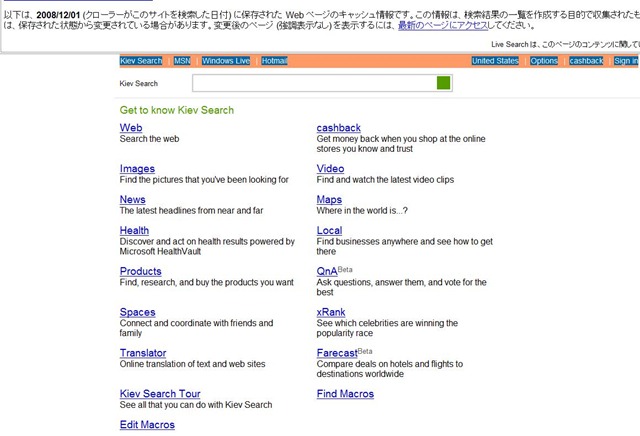Open the latest page link in cache notice
The height and width of the screenshot is (436, 640).
443,25
